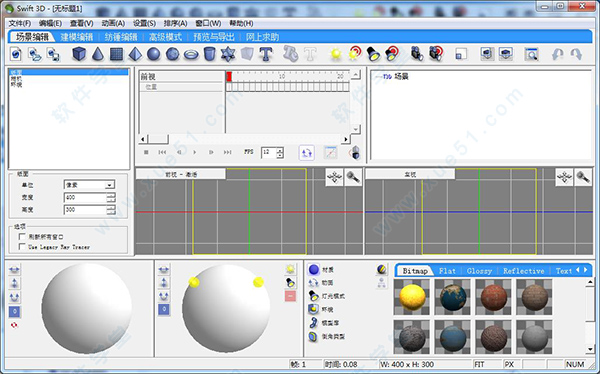Lock vertical rotation on lighting trackball
Viewport: 600px width, 374px height.
pyautogui.click(x=164, y=283)
